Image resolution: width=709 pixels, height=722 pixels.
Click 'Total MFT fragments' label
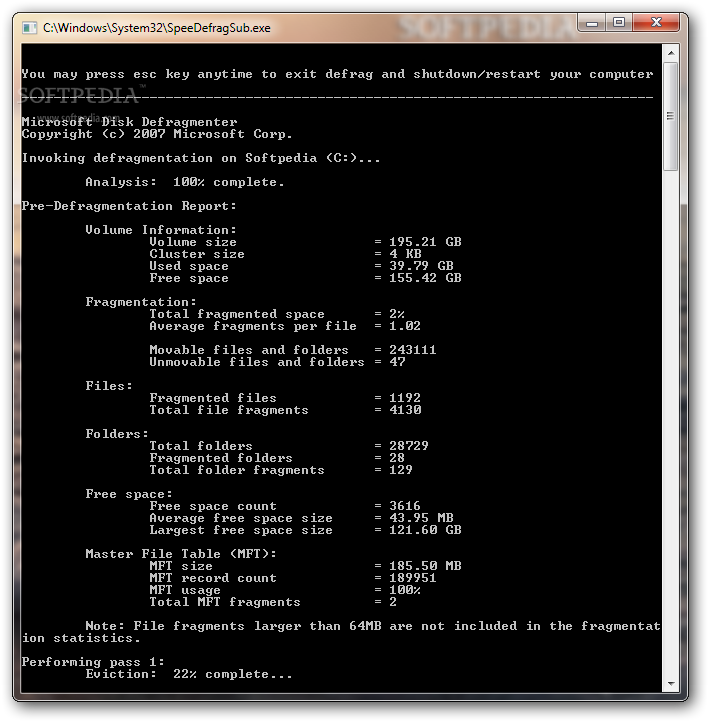tap(225, 602)
